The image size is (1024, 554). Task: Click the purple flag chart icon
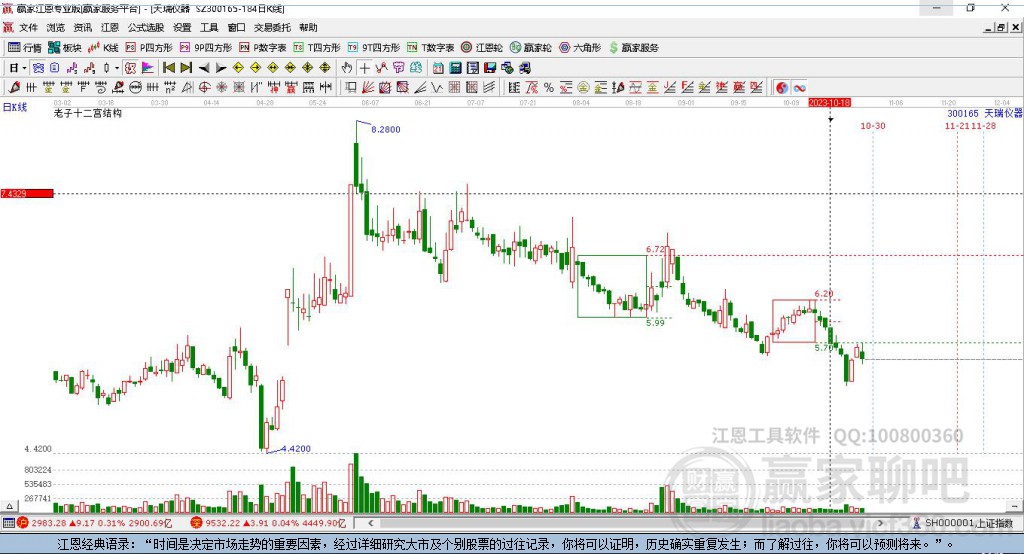pyautogui.click(x=148, y=68)
